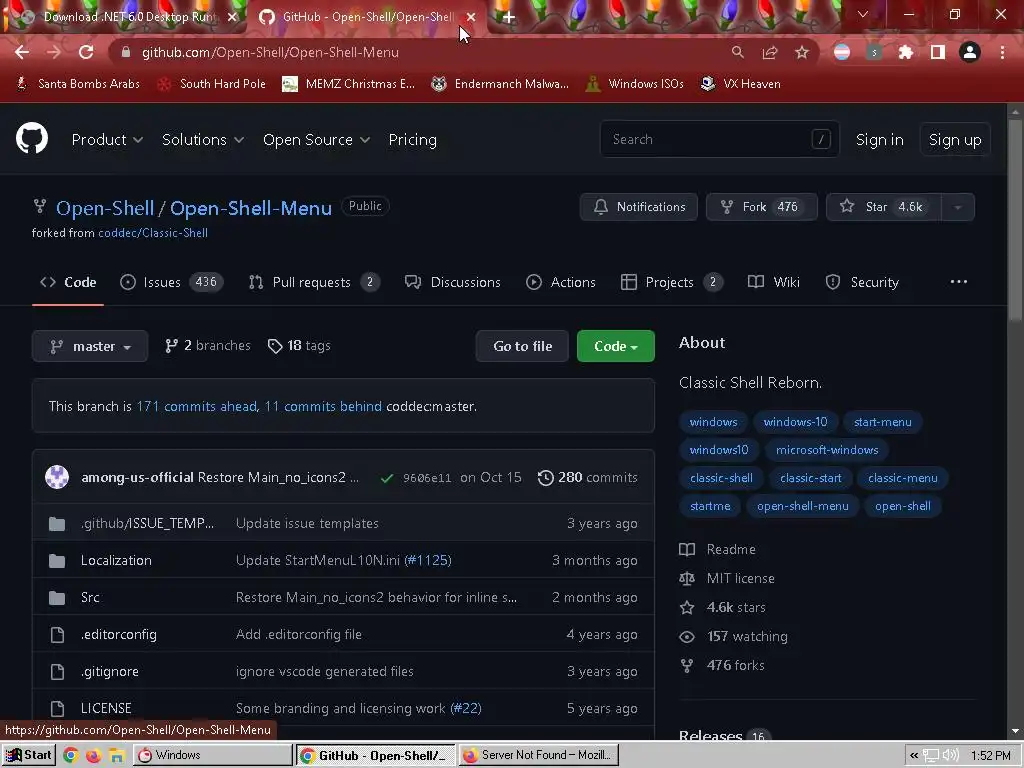Open the coddec/Classic-Shell link
This screenshot has width=1024, height=768.
pos(153,233)
